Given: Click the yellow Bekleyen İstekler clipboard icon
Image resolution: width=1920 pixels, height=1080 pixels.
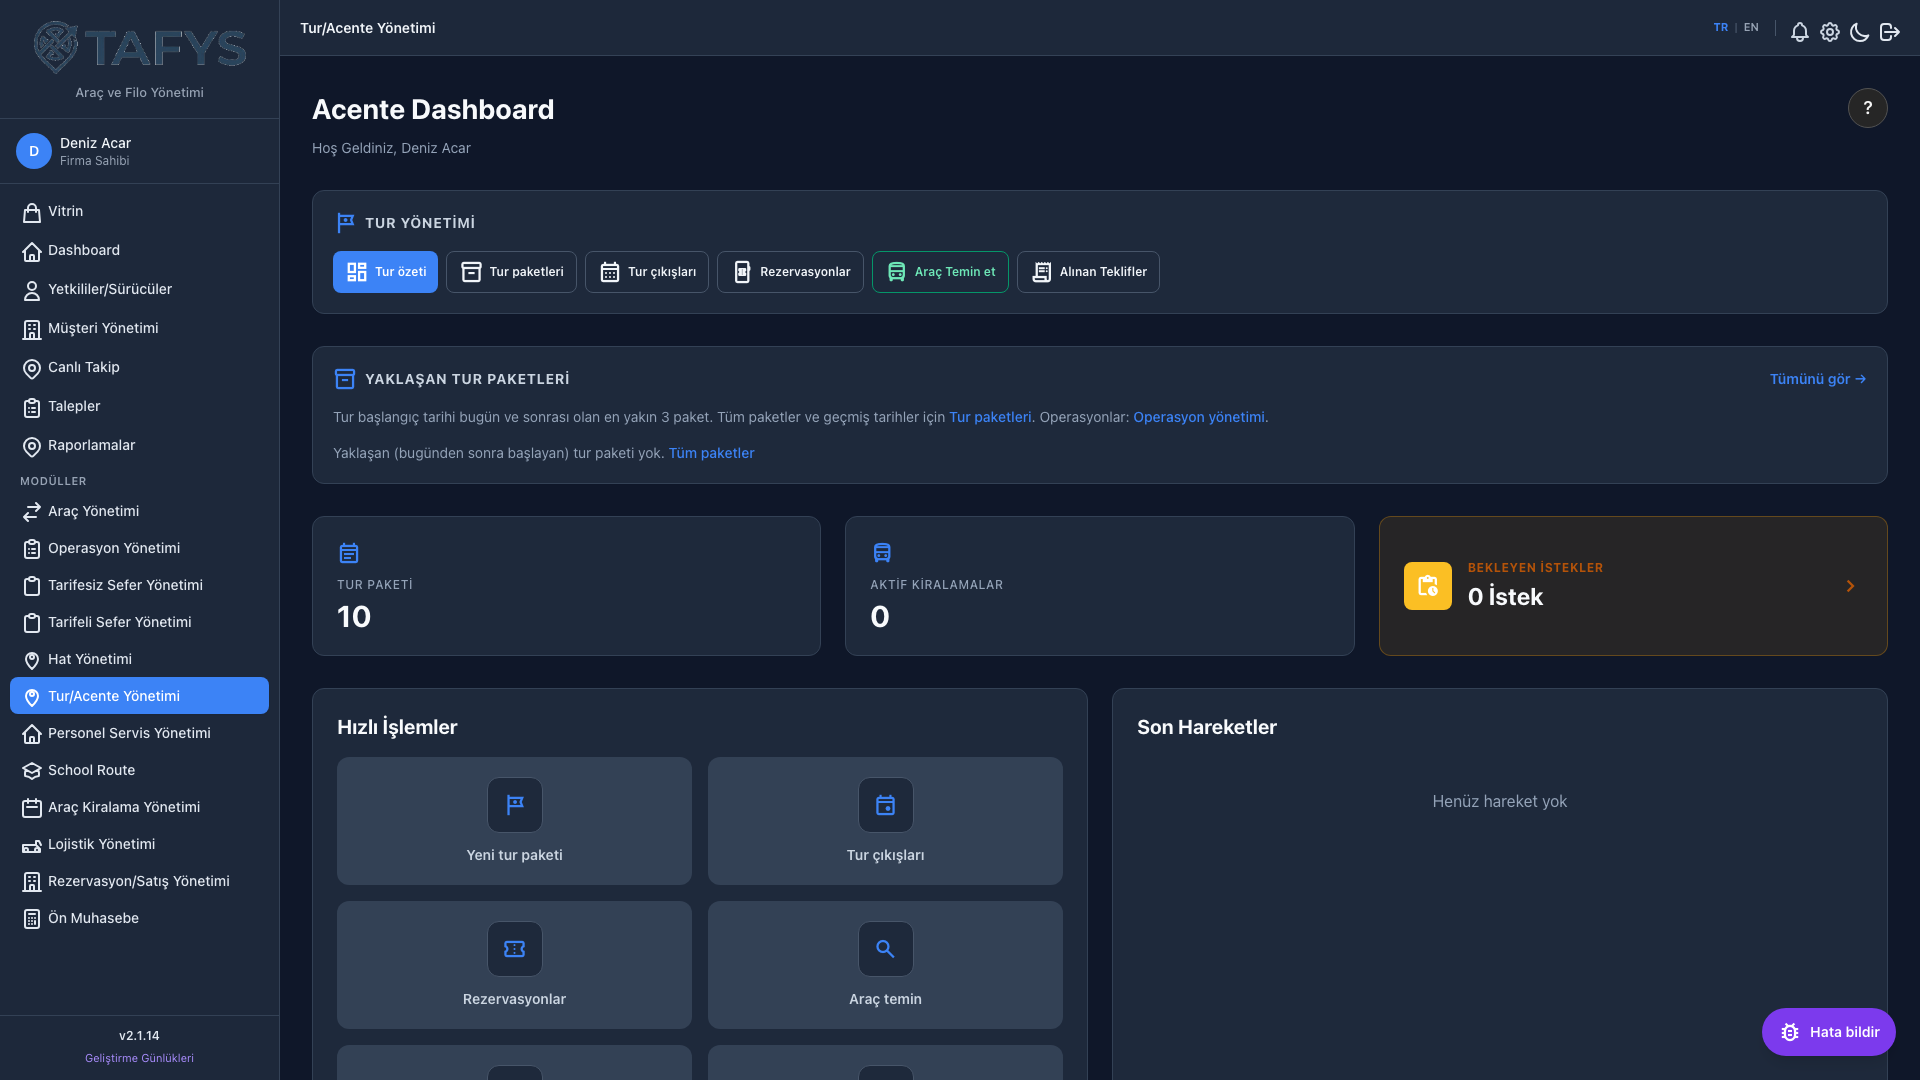Looking at the screenshot, I should pyautogui.click(x=1427, y=586).
